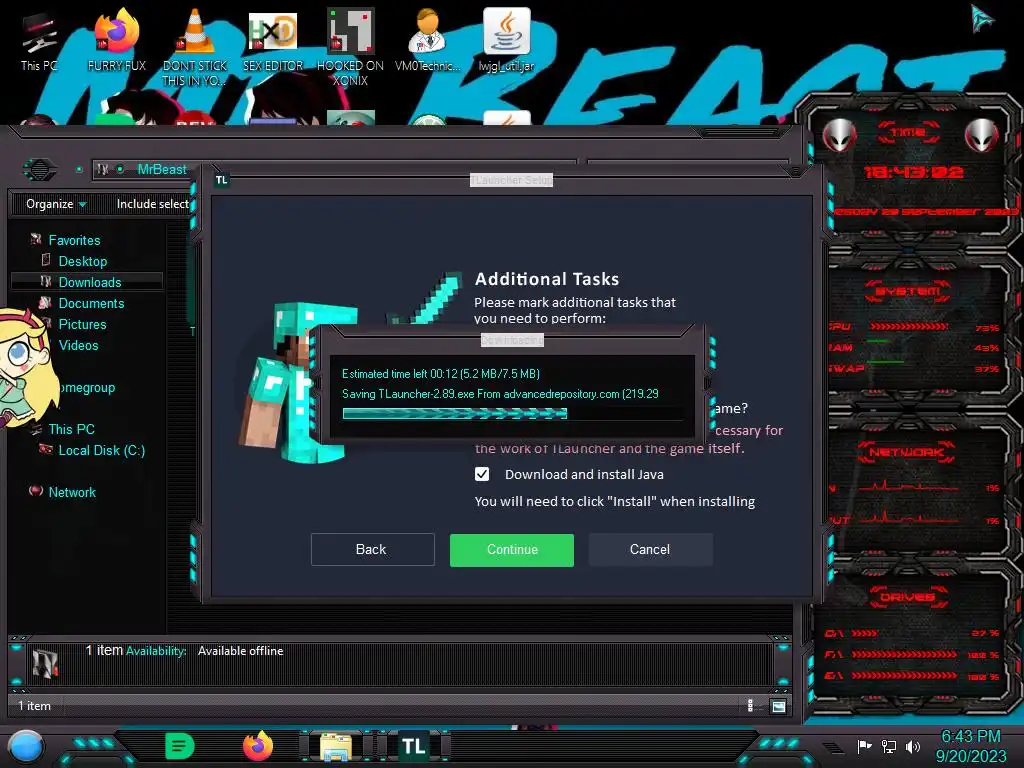
Task: Click the right alien head widget icon
Action: [982, 135]
